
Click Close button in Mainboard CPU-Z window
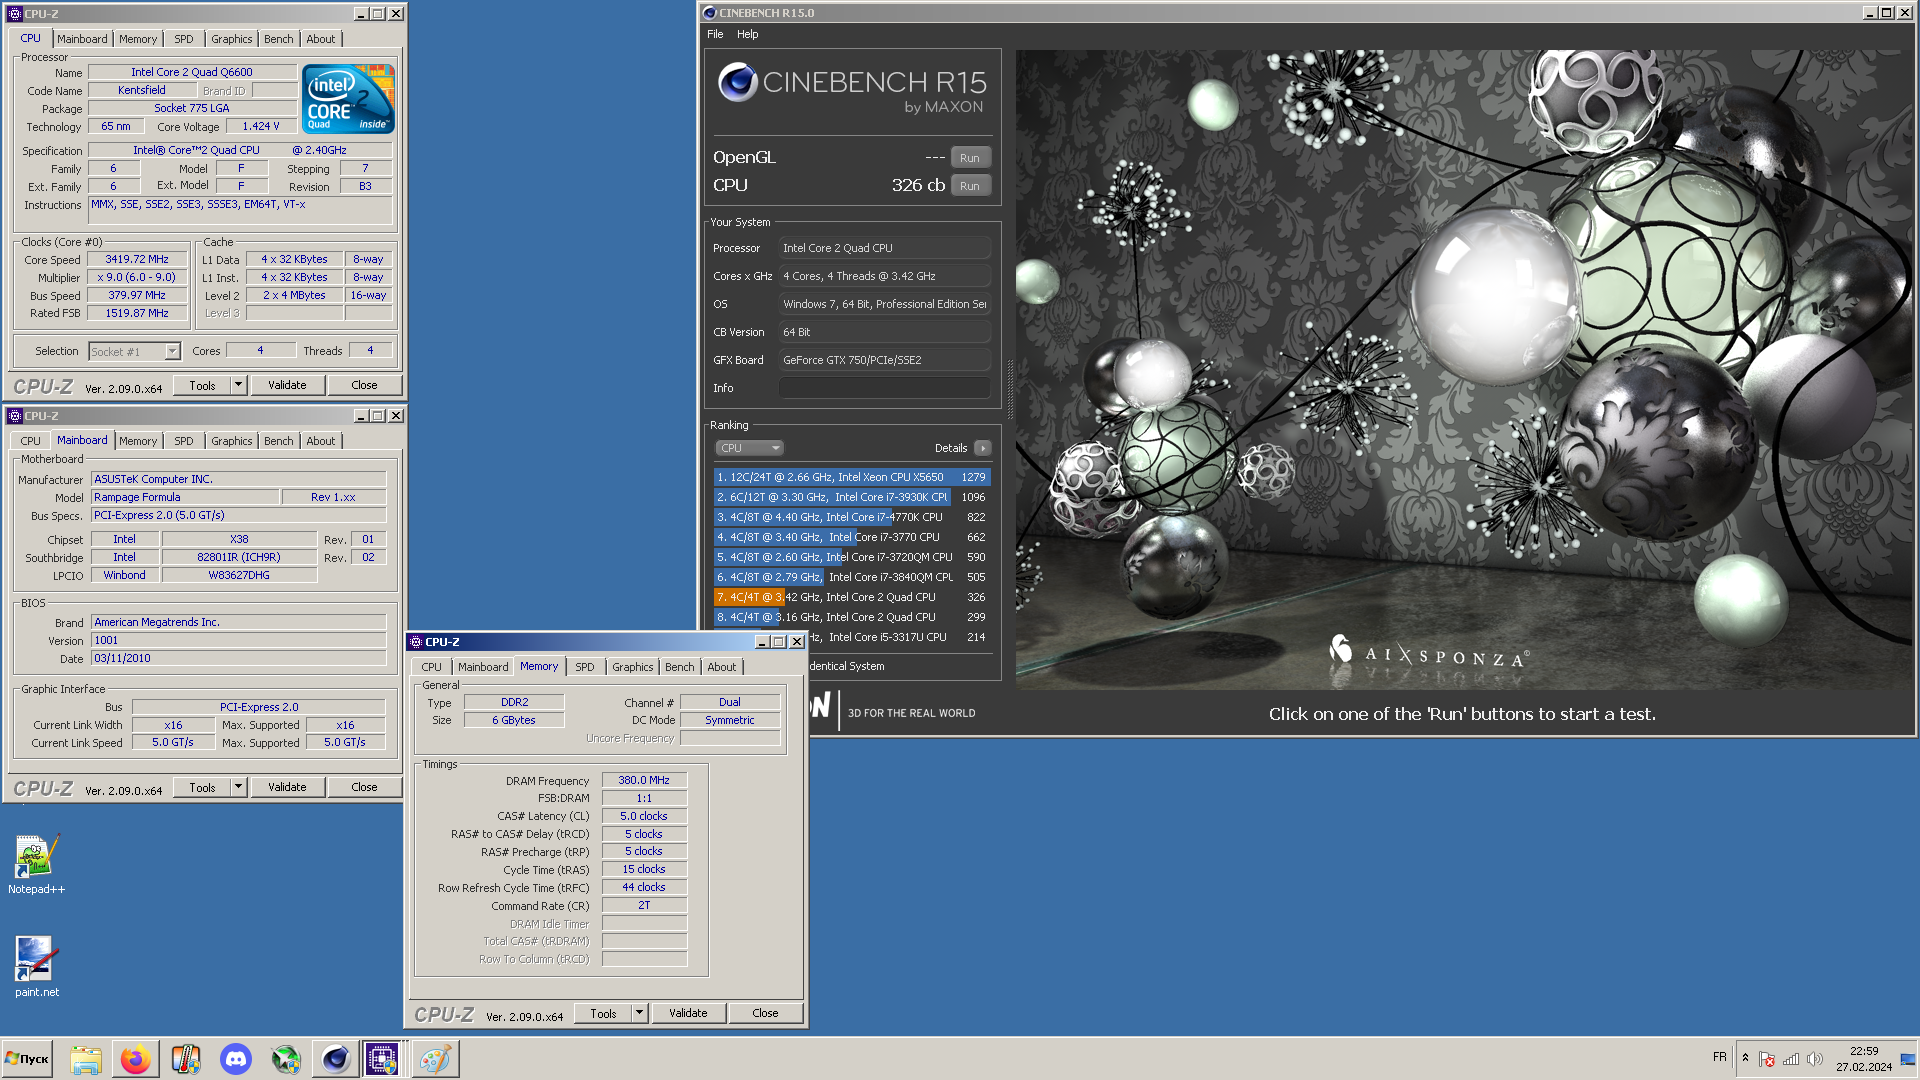[x=365, y=787]
